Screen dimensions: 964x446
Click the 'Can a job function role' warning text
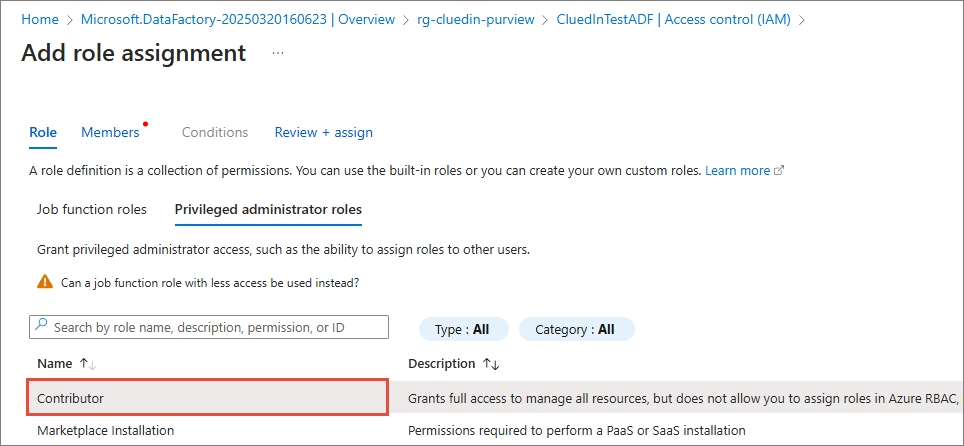(x=210, y=283)
